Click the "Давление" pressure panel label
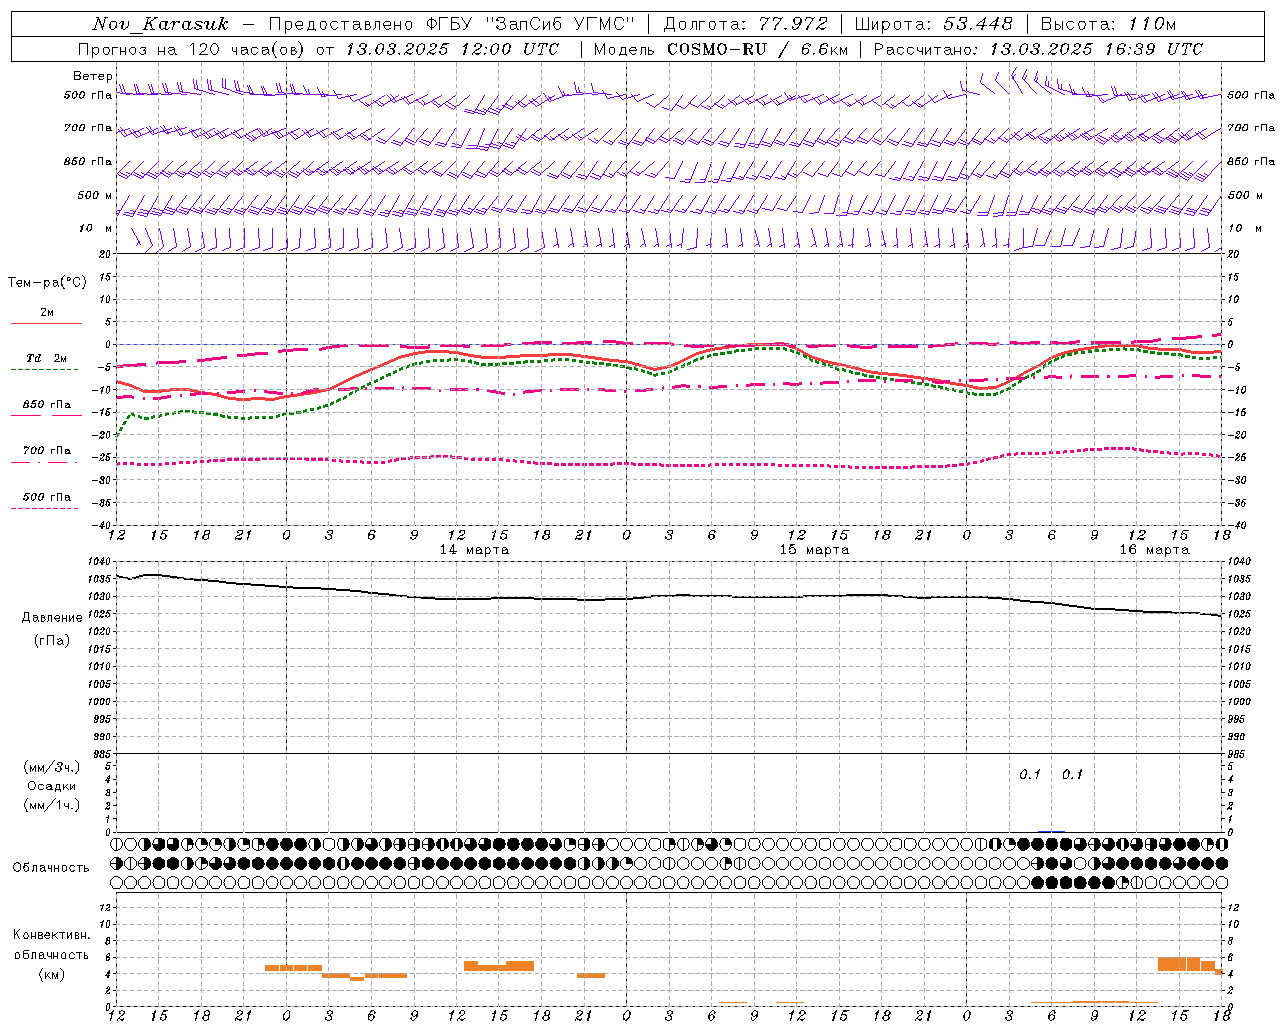 [52, 618]
